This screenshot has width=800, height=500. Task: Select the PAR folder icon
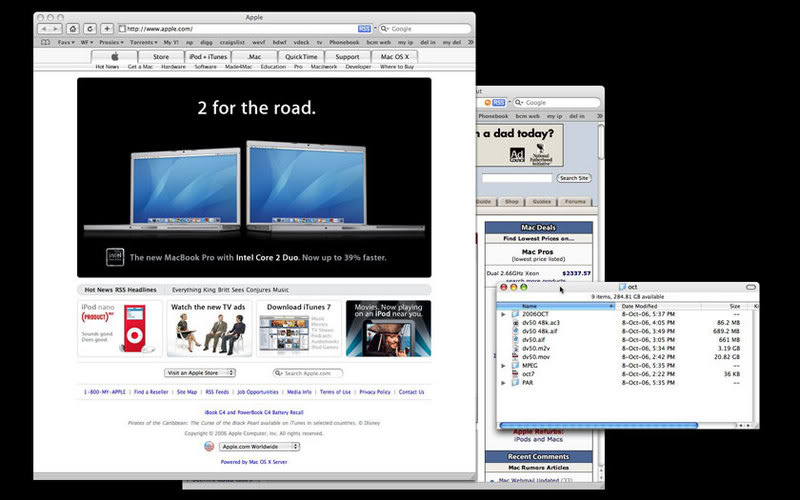[515, 383]
